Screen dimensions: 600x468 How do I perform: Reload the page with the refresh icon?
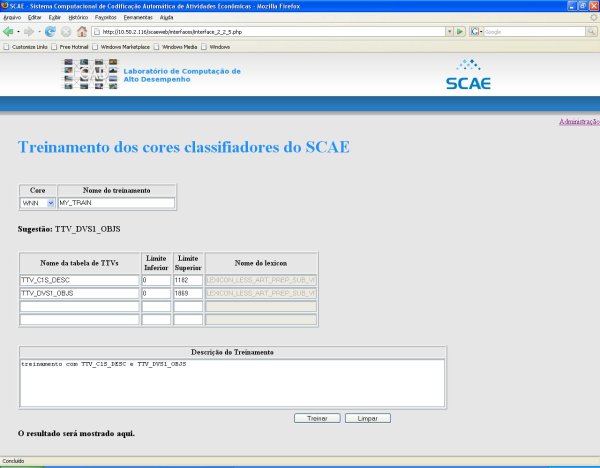pyautogui.click(x=50, y=32)
